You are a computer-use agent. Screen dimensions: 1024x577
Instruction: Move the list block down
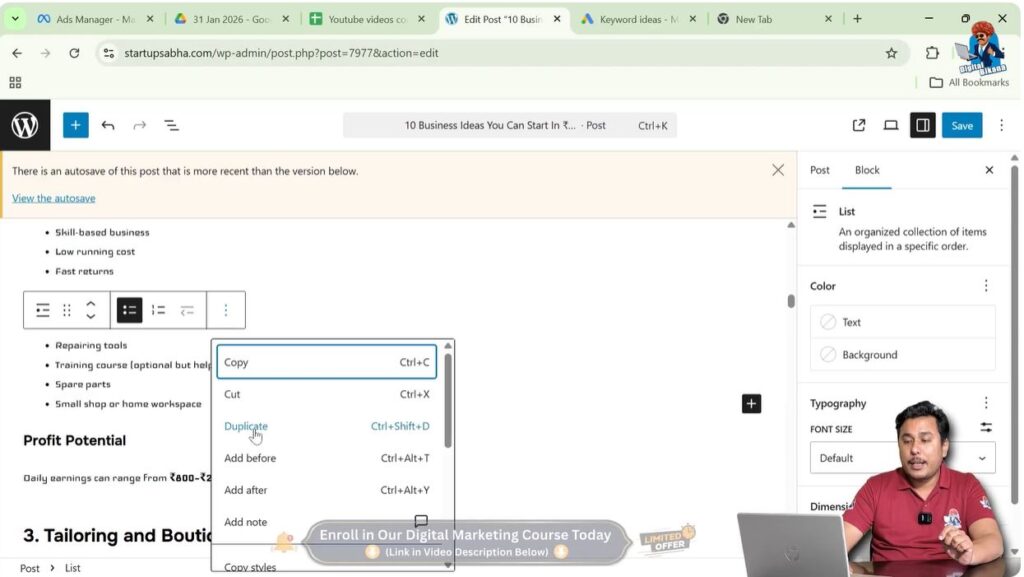click(91, 317)
